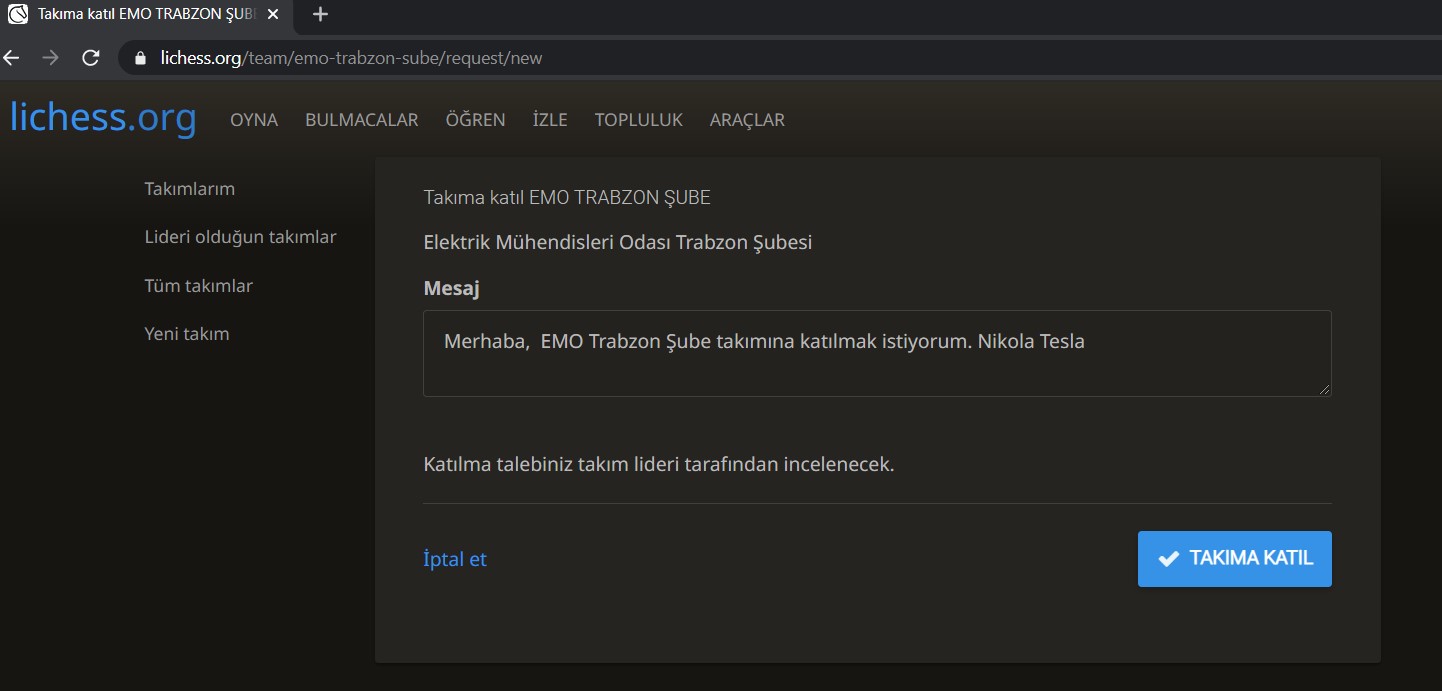The height and width of the screenshot is (691, 1442).
Task: Open Lideri olduğun takımlar in sidebar
Action: pyautogui.click(x=240, y=237)
